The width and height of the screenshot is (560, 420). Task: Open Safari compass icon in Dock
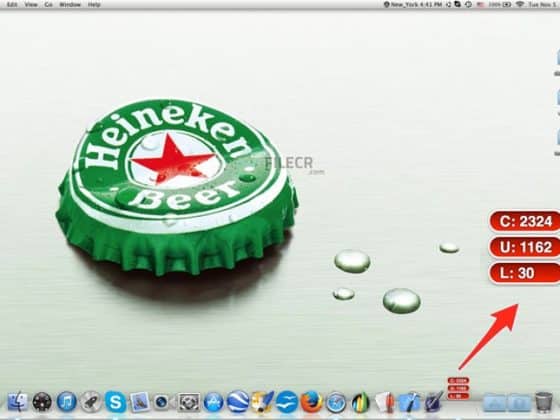[x=336, y=402]
